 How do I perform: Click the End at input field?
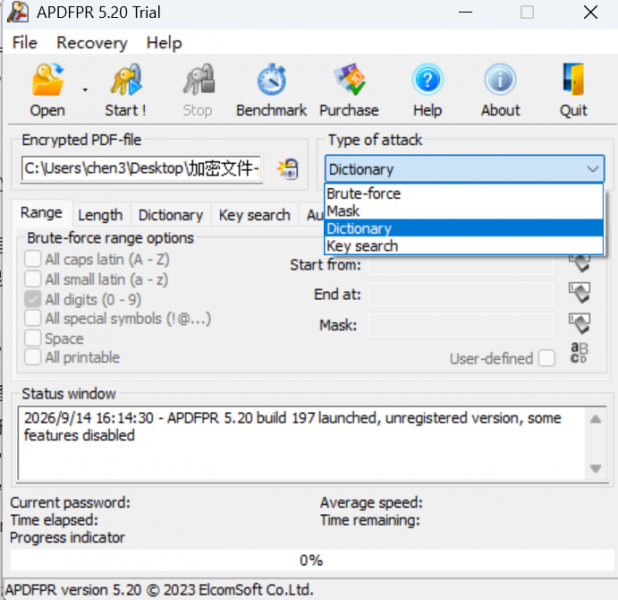(461, 294)
